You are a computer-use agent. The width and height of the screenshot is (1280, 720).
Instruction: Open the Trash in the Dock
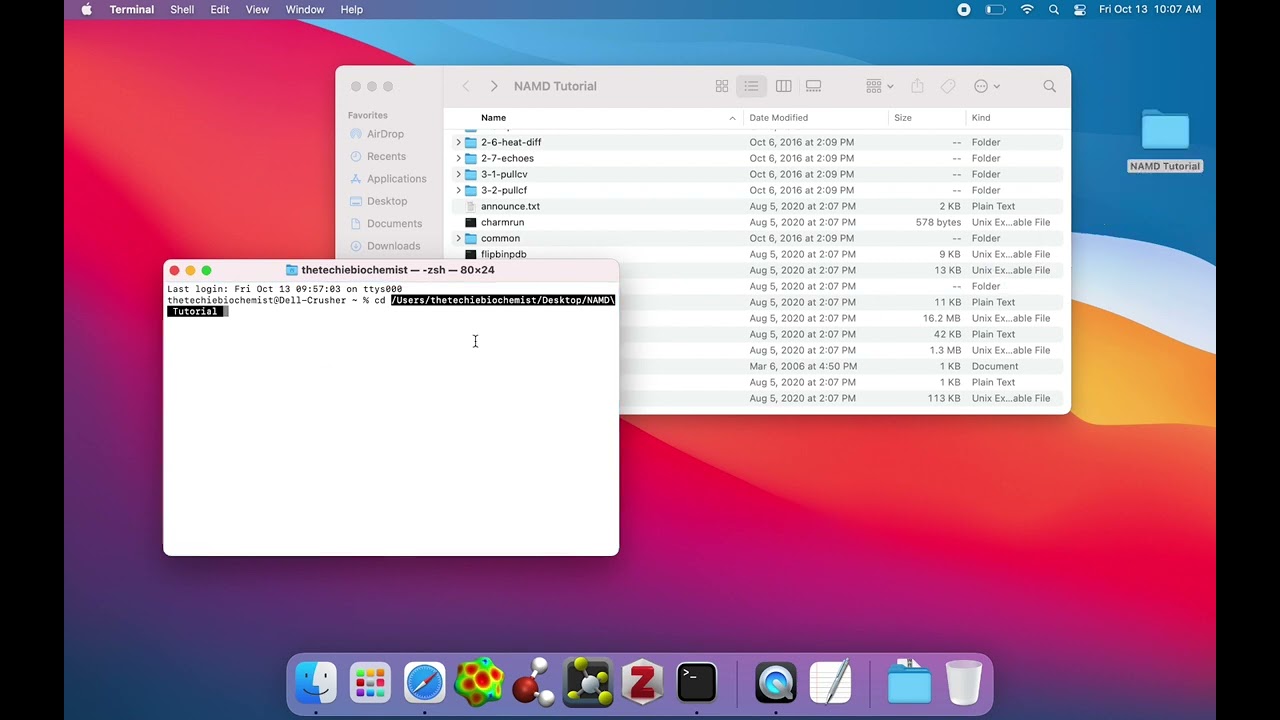coord(964,683)
